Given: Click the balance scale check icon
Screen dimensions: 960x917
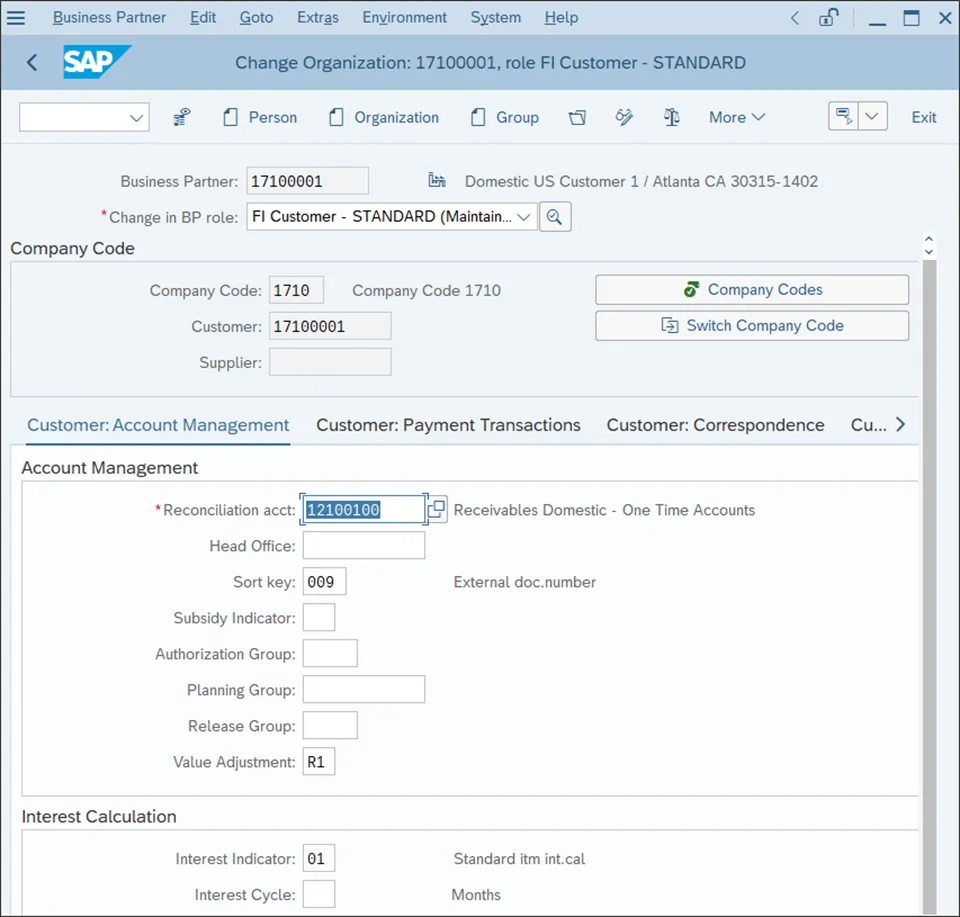Looking at the screenshot, I should click(x=672, y=117).
